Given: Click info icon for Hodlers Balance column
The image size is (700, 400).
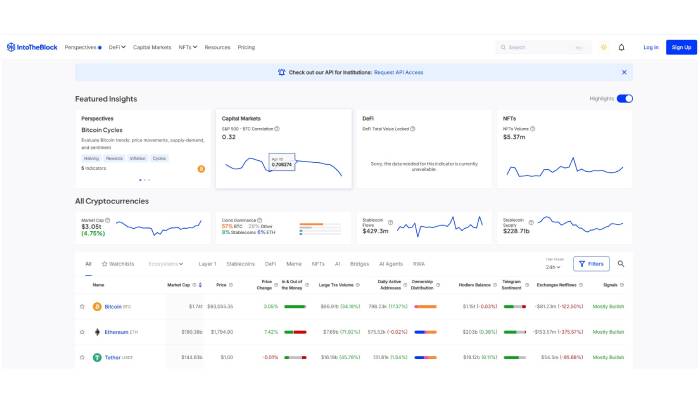Looking at the screenshot, I should pyautogui.click(x=495, y=285).
